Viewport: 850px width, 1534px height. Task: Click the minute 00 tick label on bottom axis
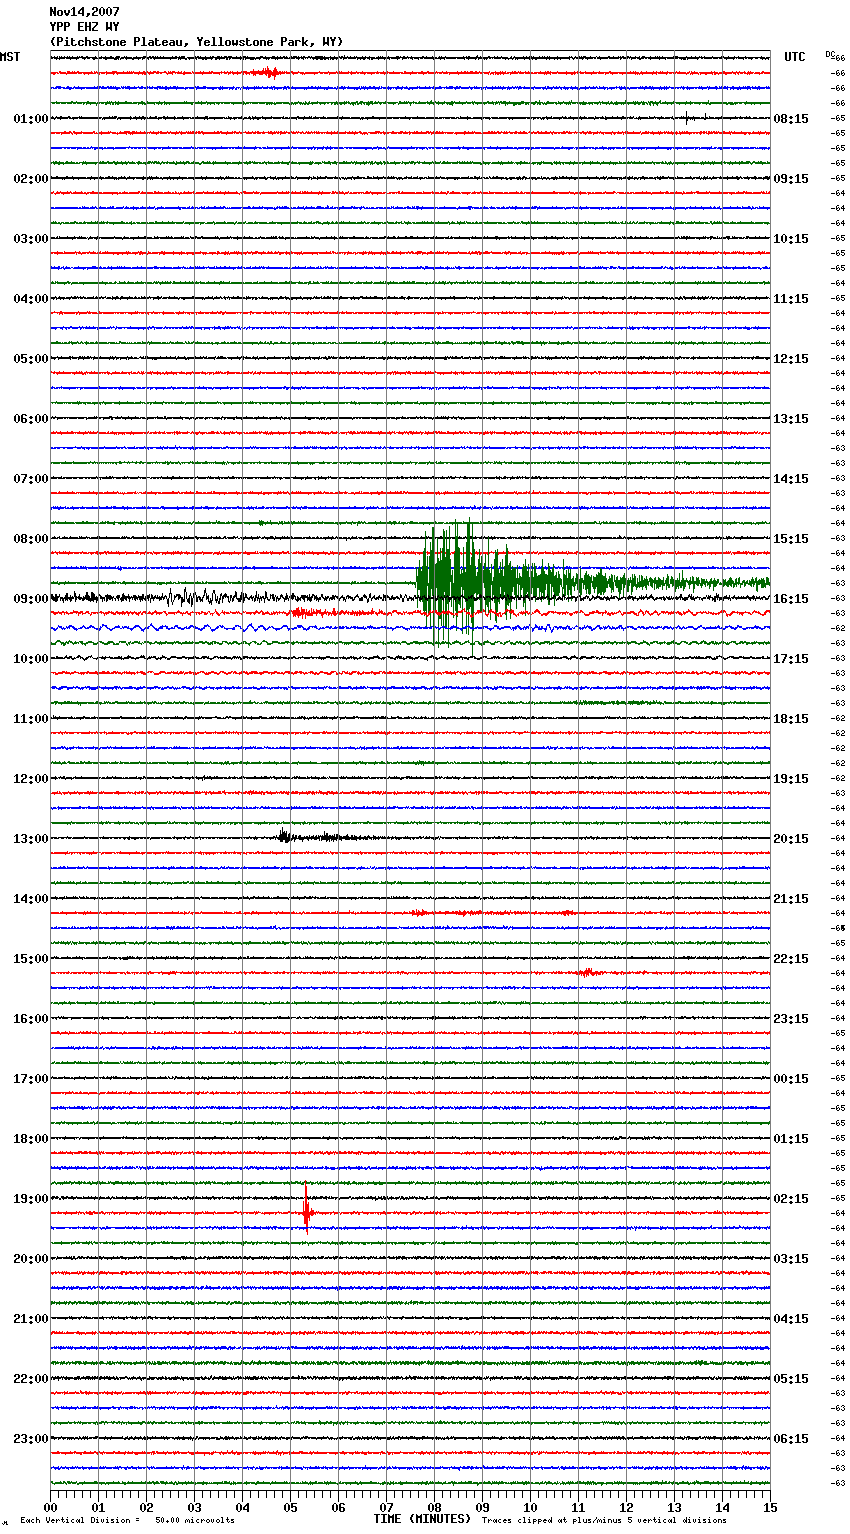tap(51, 1507)
